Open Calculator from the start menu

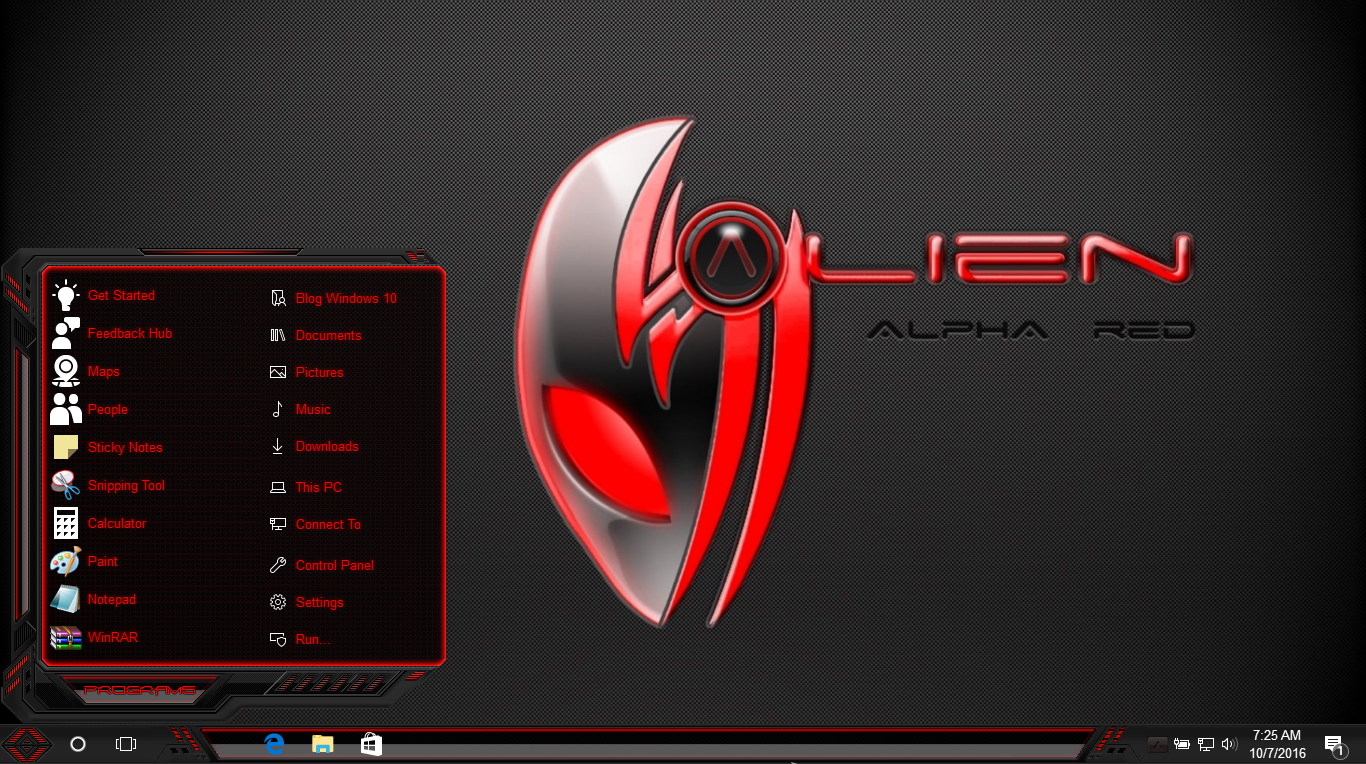(x=116, y=523)
